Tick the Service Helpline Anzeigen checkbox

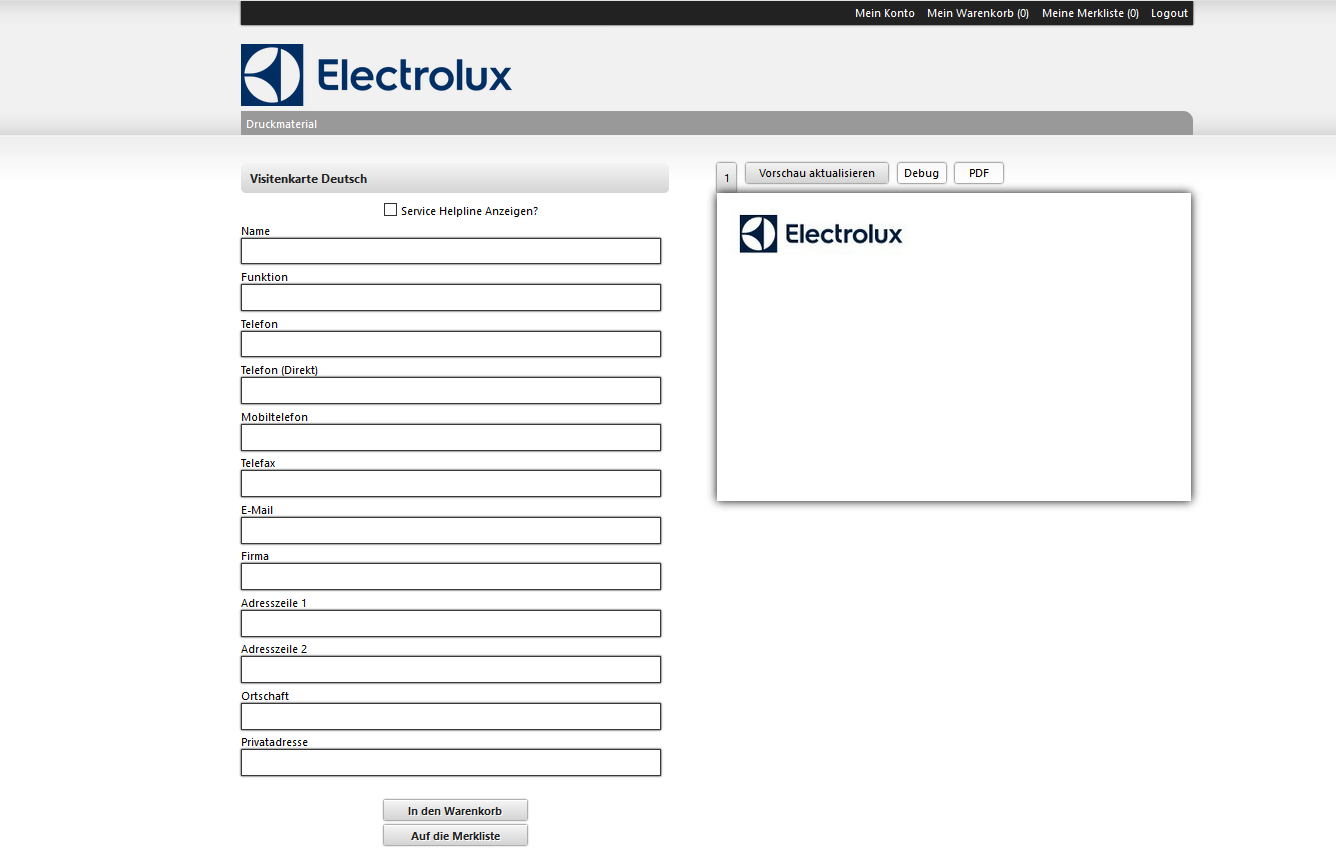391,210
